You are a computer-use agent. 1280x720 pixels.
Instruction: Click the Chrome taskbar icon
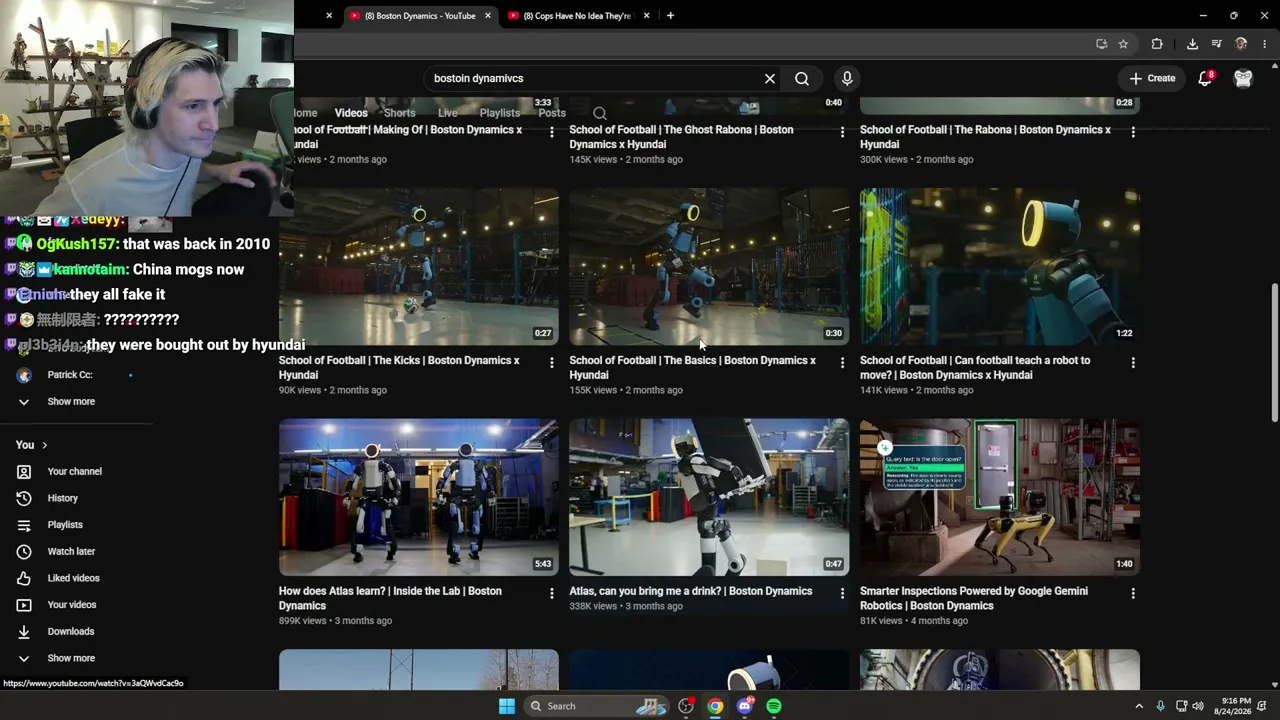coord(715,706)
